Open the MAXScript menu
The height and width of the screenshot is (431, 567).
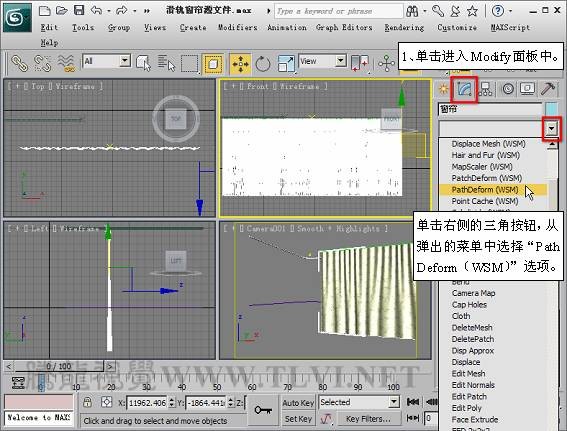[x=510, y=27]
